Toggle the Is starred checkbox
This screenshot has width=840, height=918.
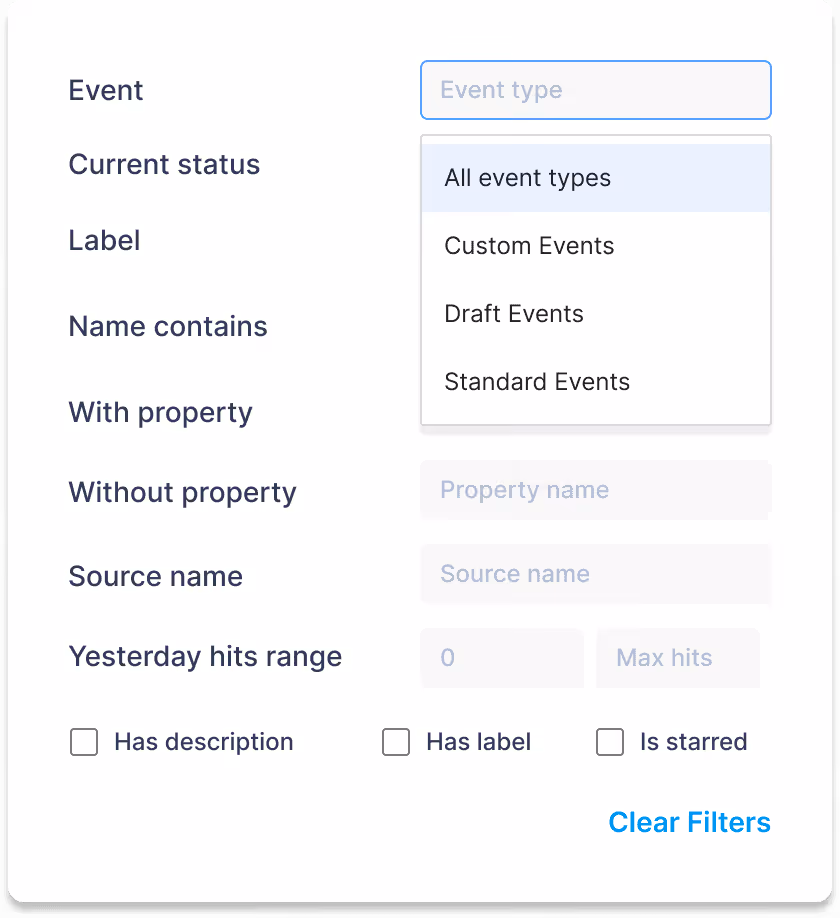(x=610, y=742)
